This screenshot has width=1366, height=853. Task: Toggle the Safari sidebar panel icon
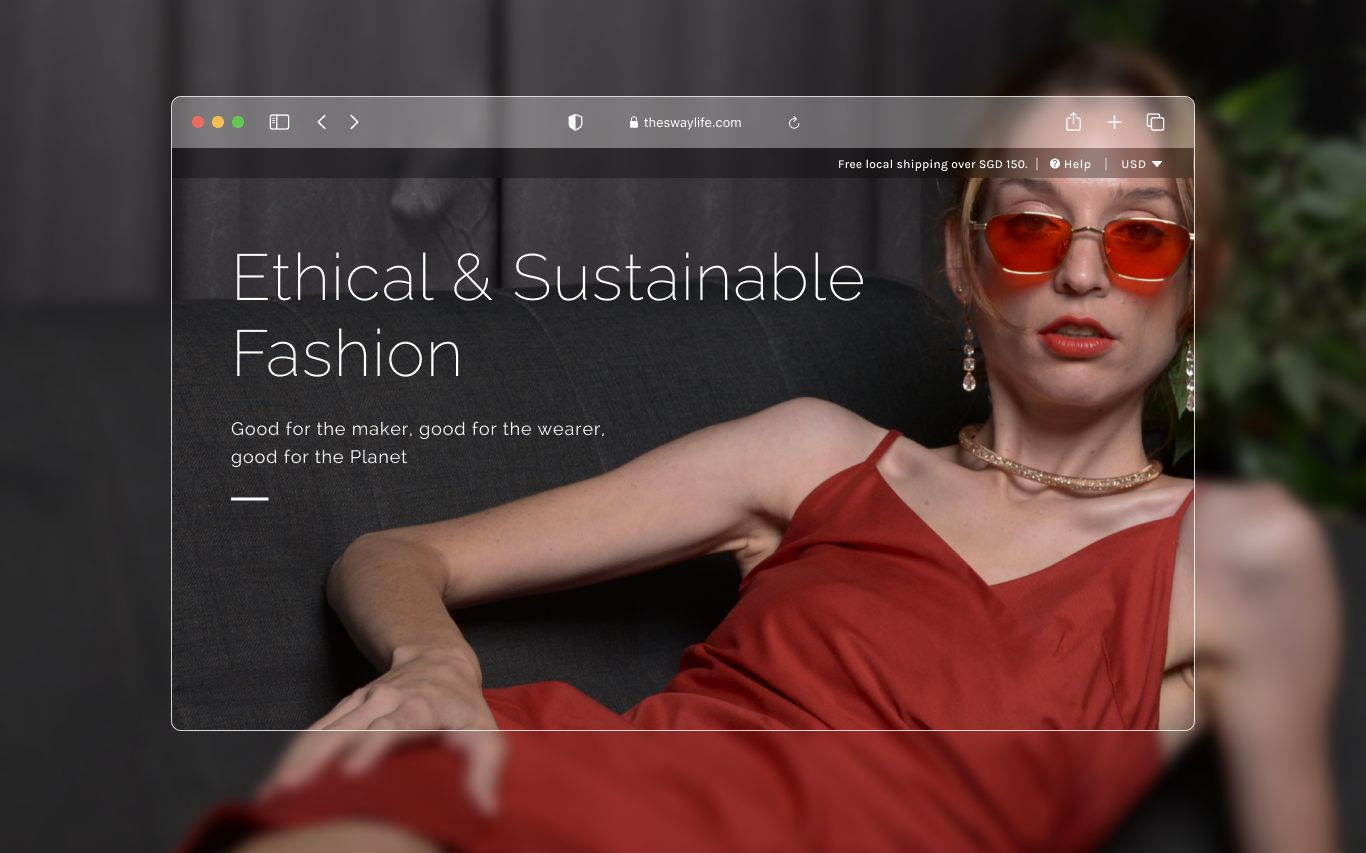(279, 122)
